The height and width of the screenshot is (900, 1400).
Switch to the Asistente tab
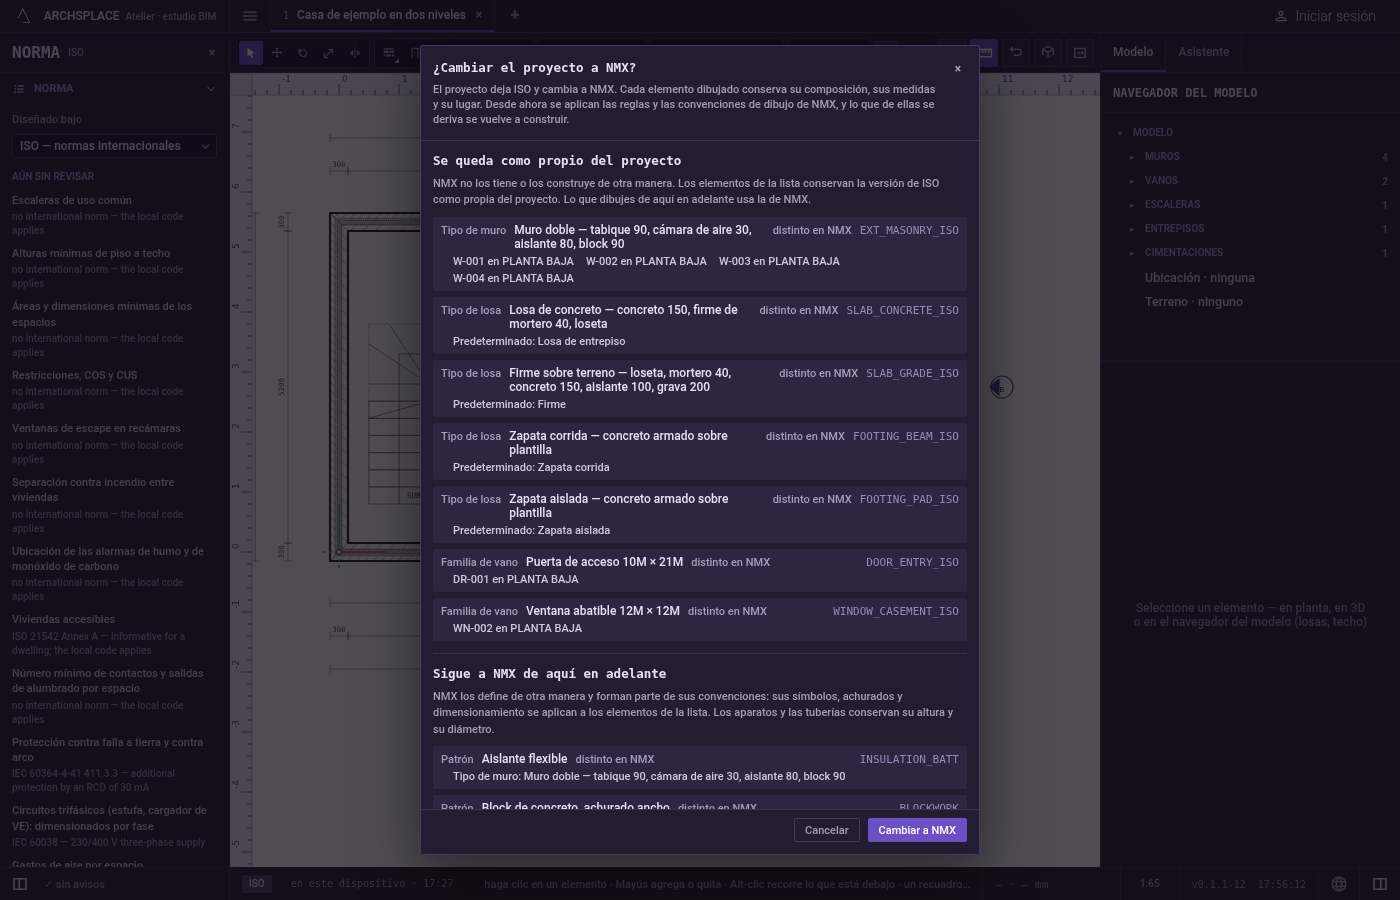pos(1204,52)
